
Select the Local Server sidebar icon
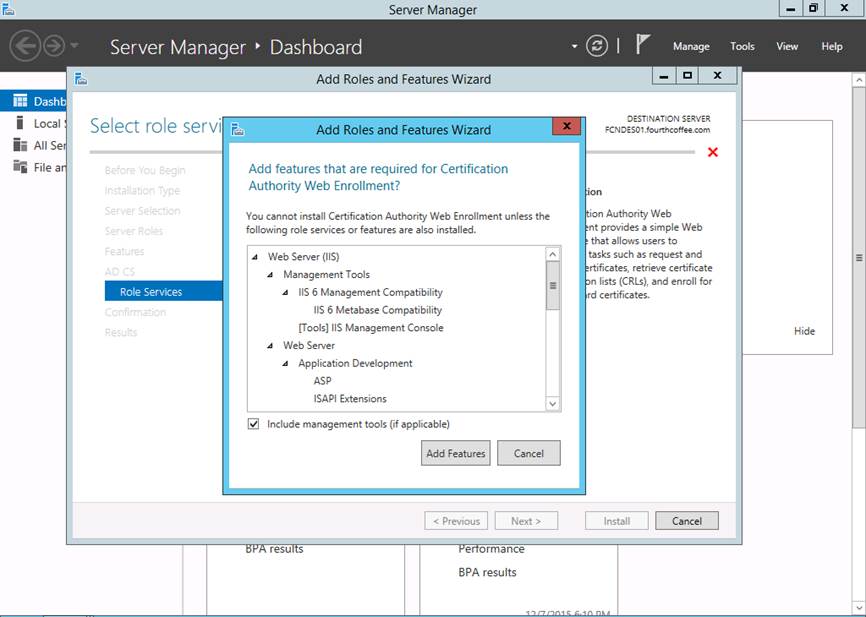[x=20, y=123]
